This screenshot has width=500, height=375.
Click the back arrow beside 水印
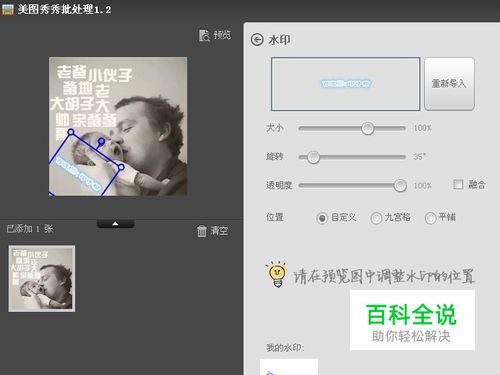coord(257,40)
